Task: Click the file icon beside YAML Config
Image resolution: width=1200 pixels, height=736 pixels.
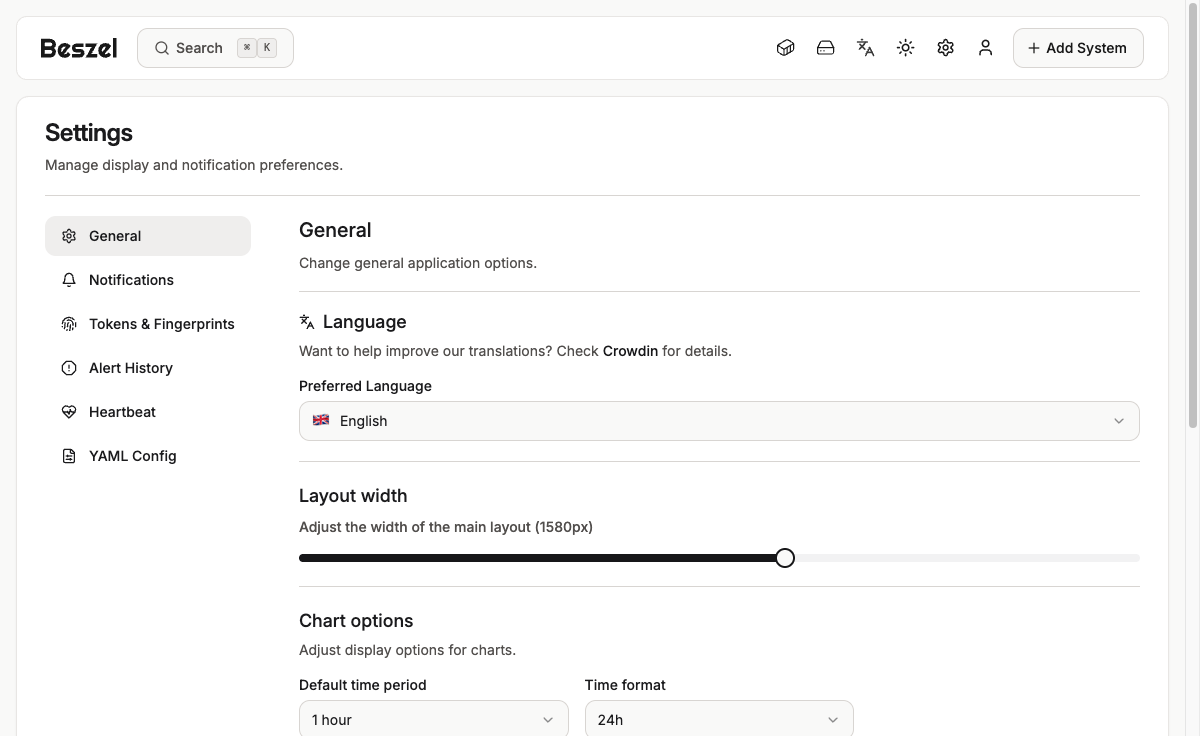Action: 69,456
